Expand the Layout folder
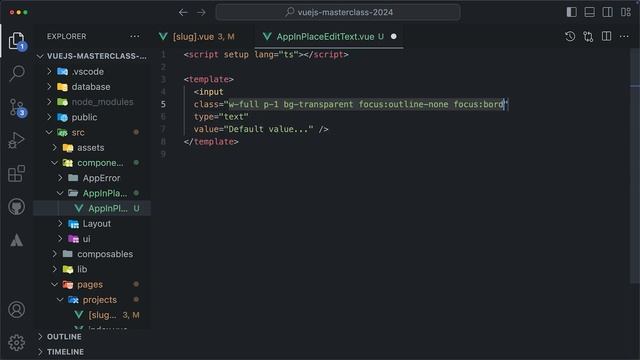The height and width of the screenshot is (360, 640). click(93, 224)
